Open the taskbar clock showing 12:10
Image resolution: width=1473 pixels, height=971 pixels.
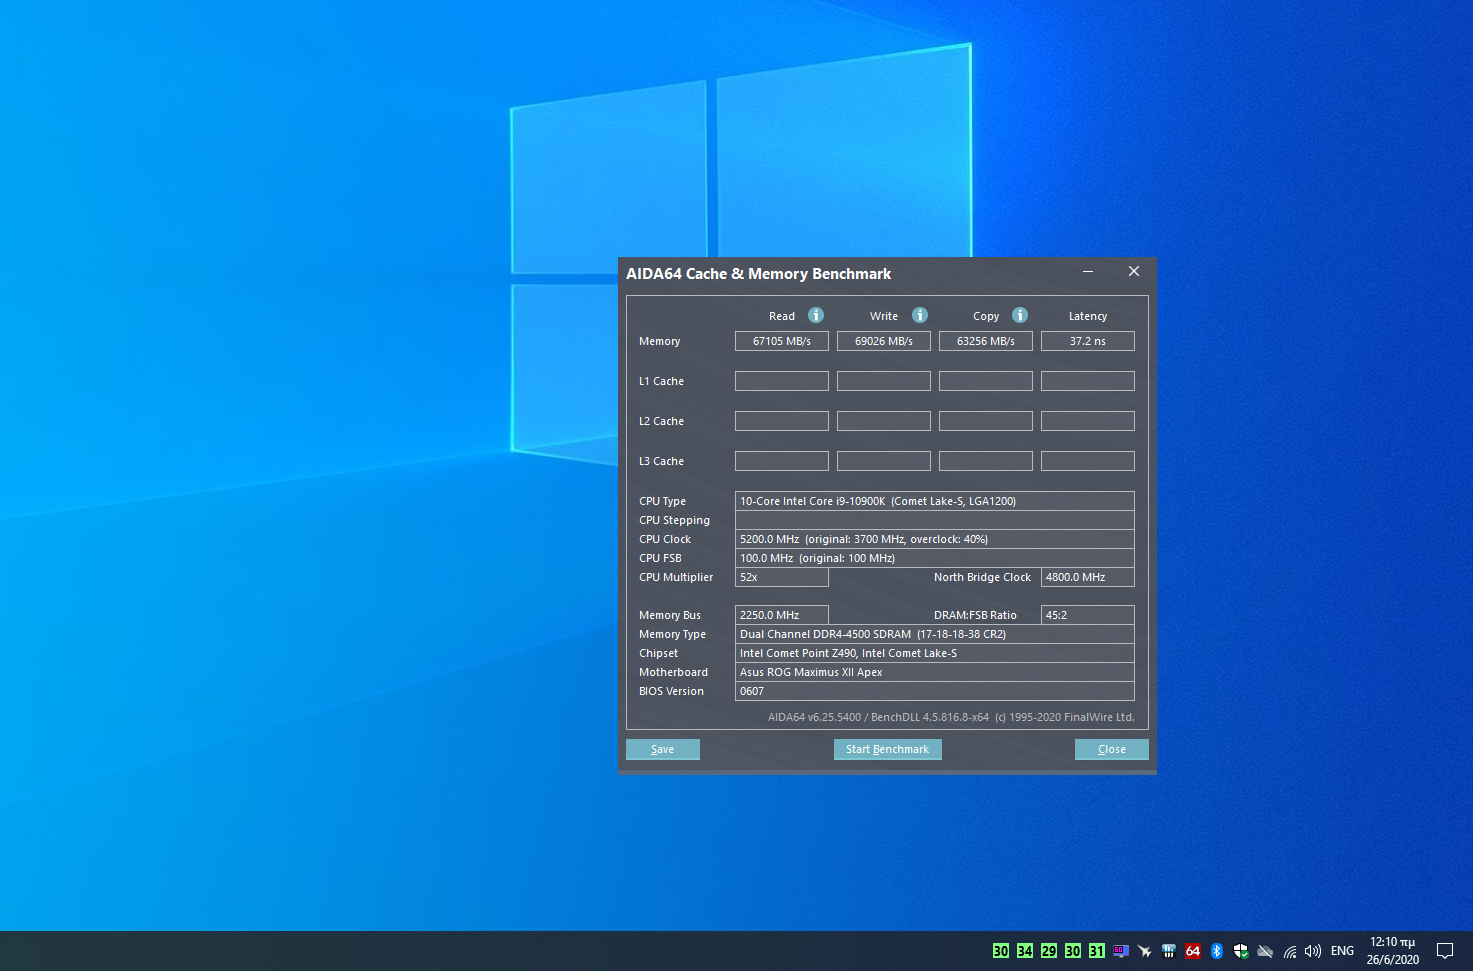1393,951
